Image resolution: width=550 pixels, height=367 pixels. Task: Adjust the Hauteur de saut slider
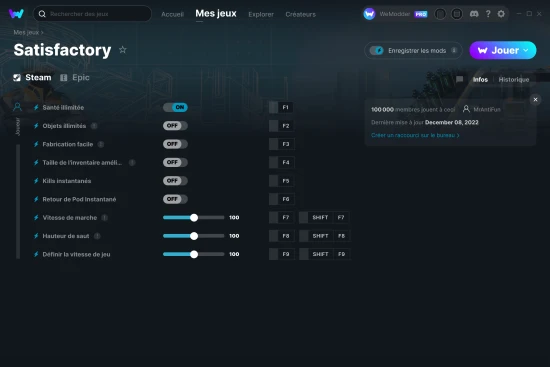pyautogui.click(x=194, y=236)
